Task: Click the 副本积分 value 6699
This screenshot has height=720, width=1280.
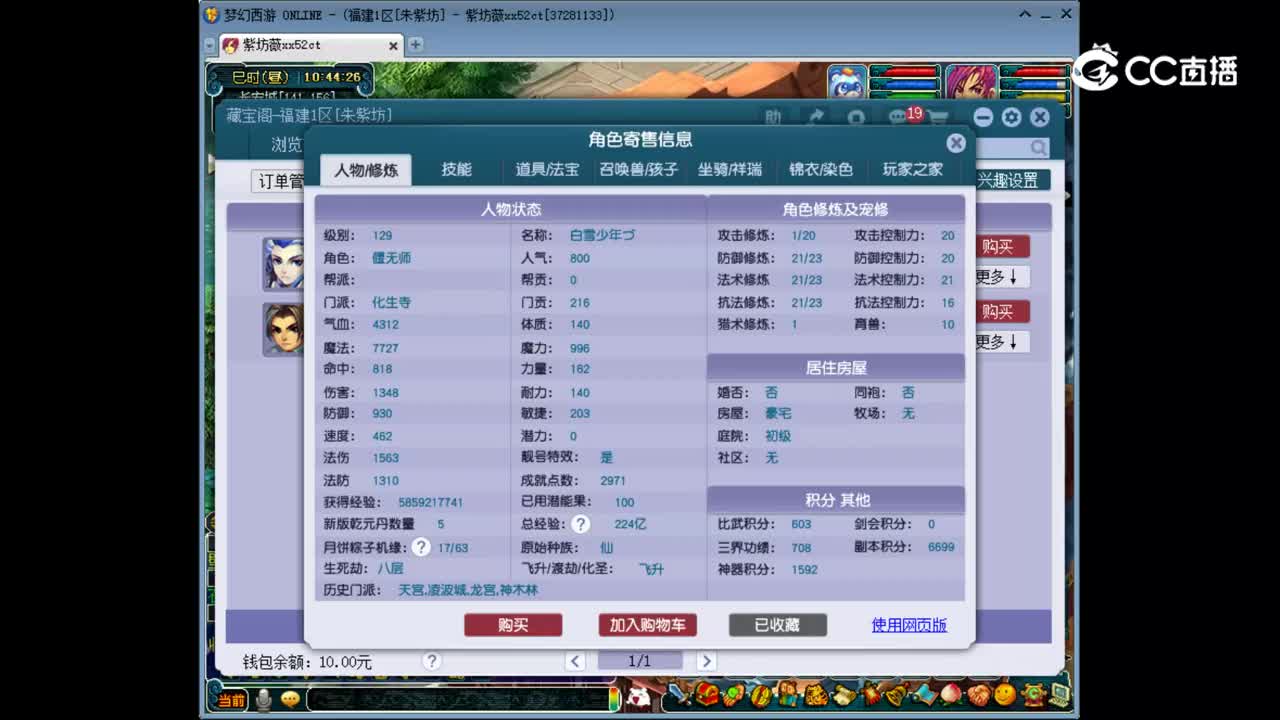Action: tap(941, 547)
